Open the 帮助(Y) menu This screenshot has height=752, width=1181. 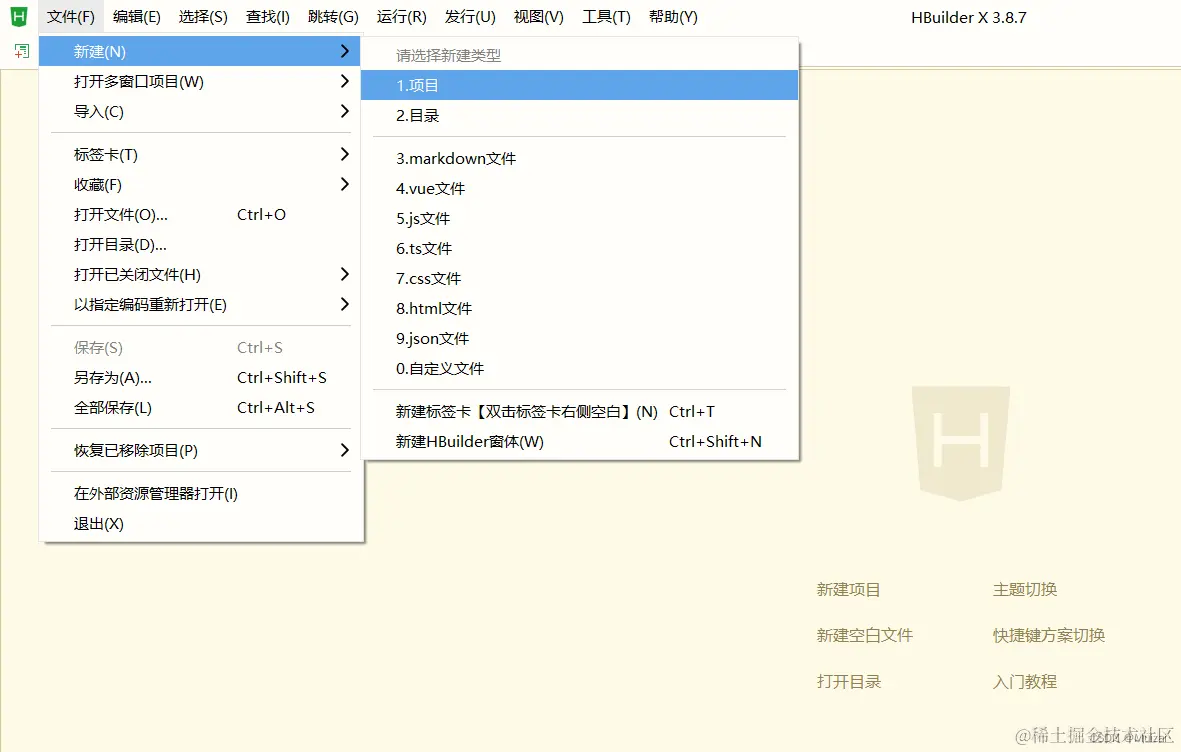coord(673,17)
